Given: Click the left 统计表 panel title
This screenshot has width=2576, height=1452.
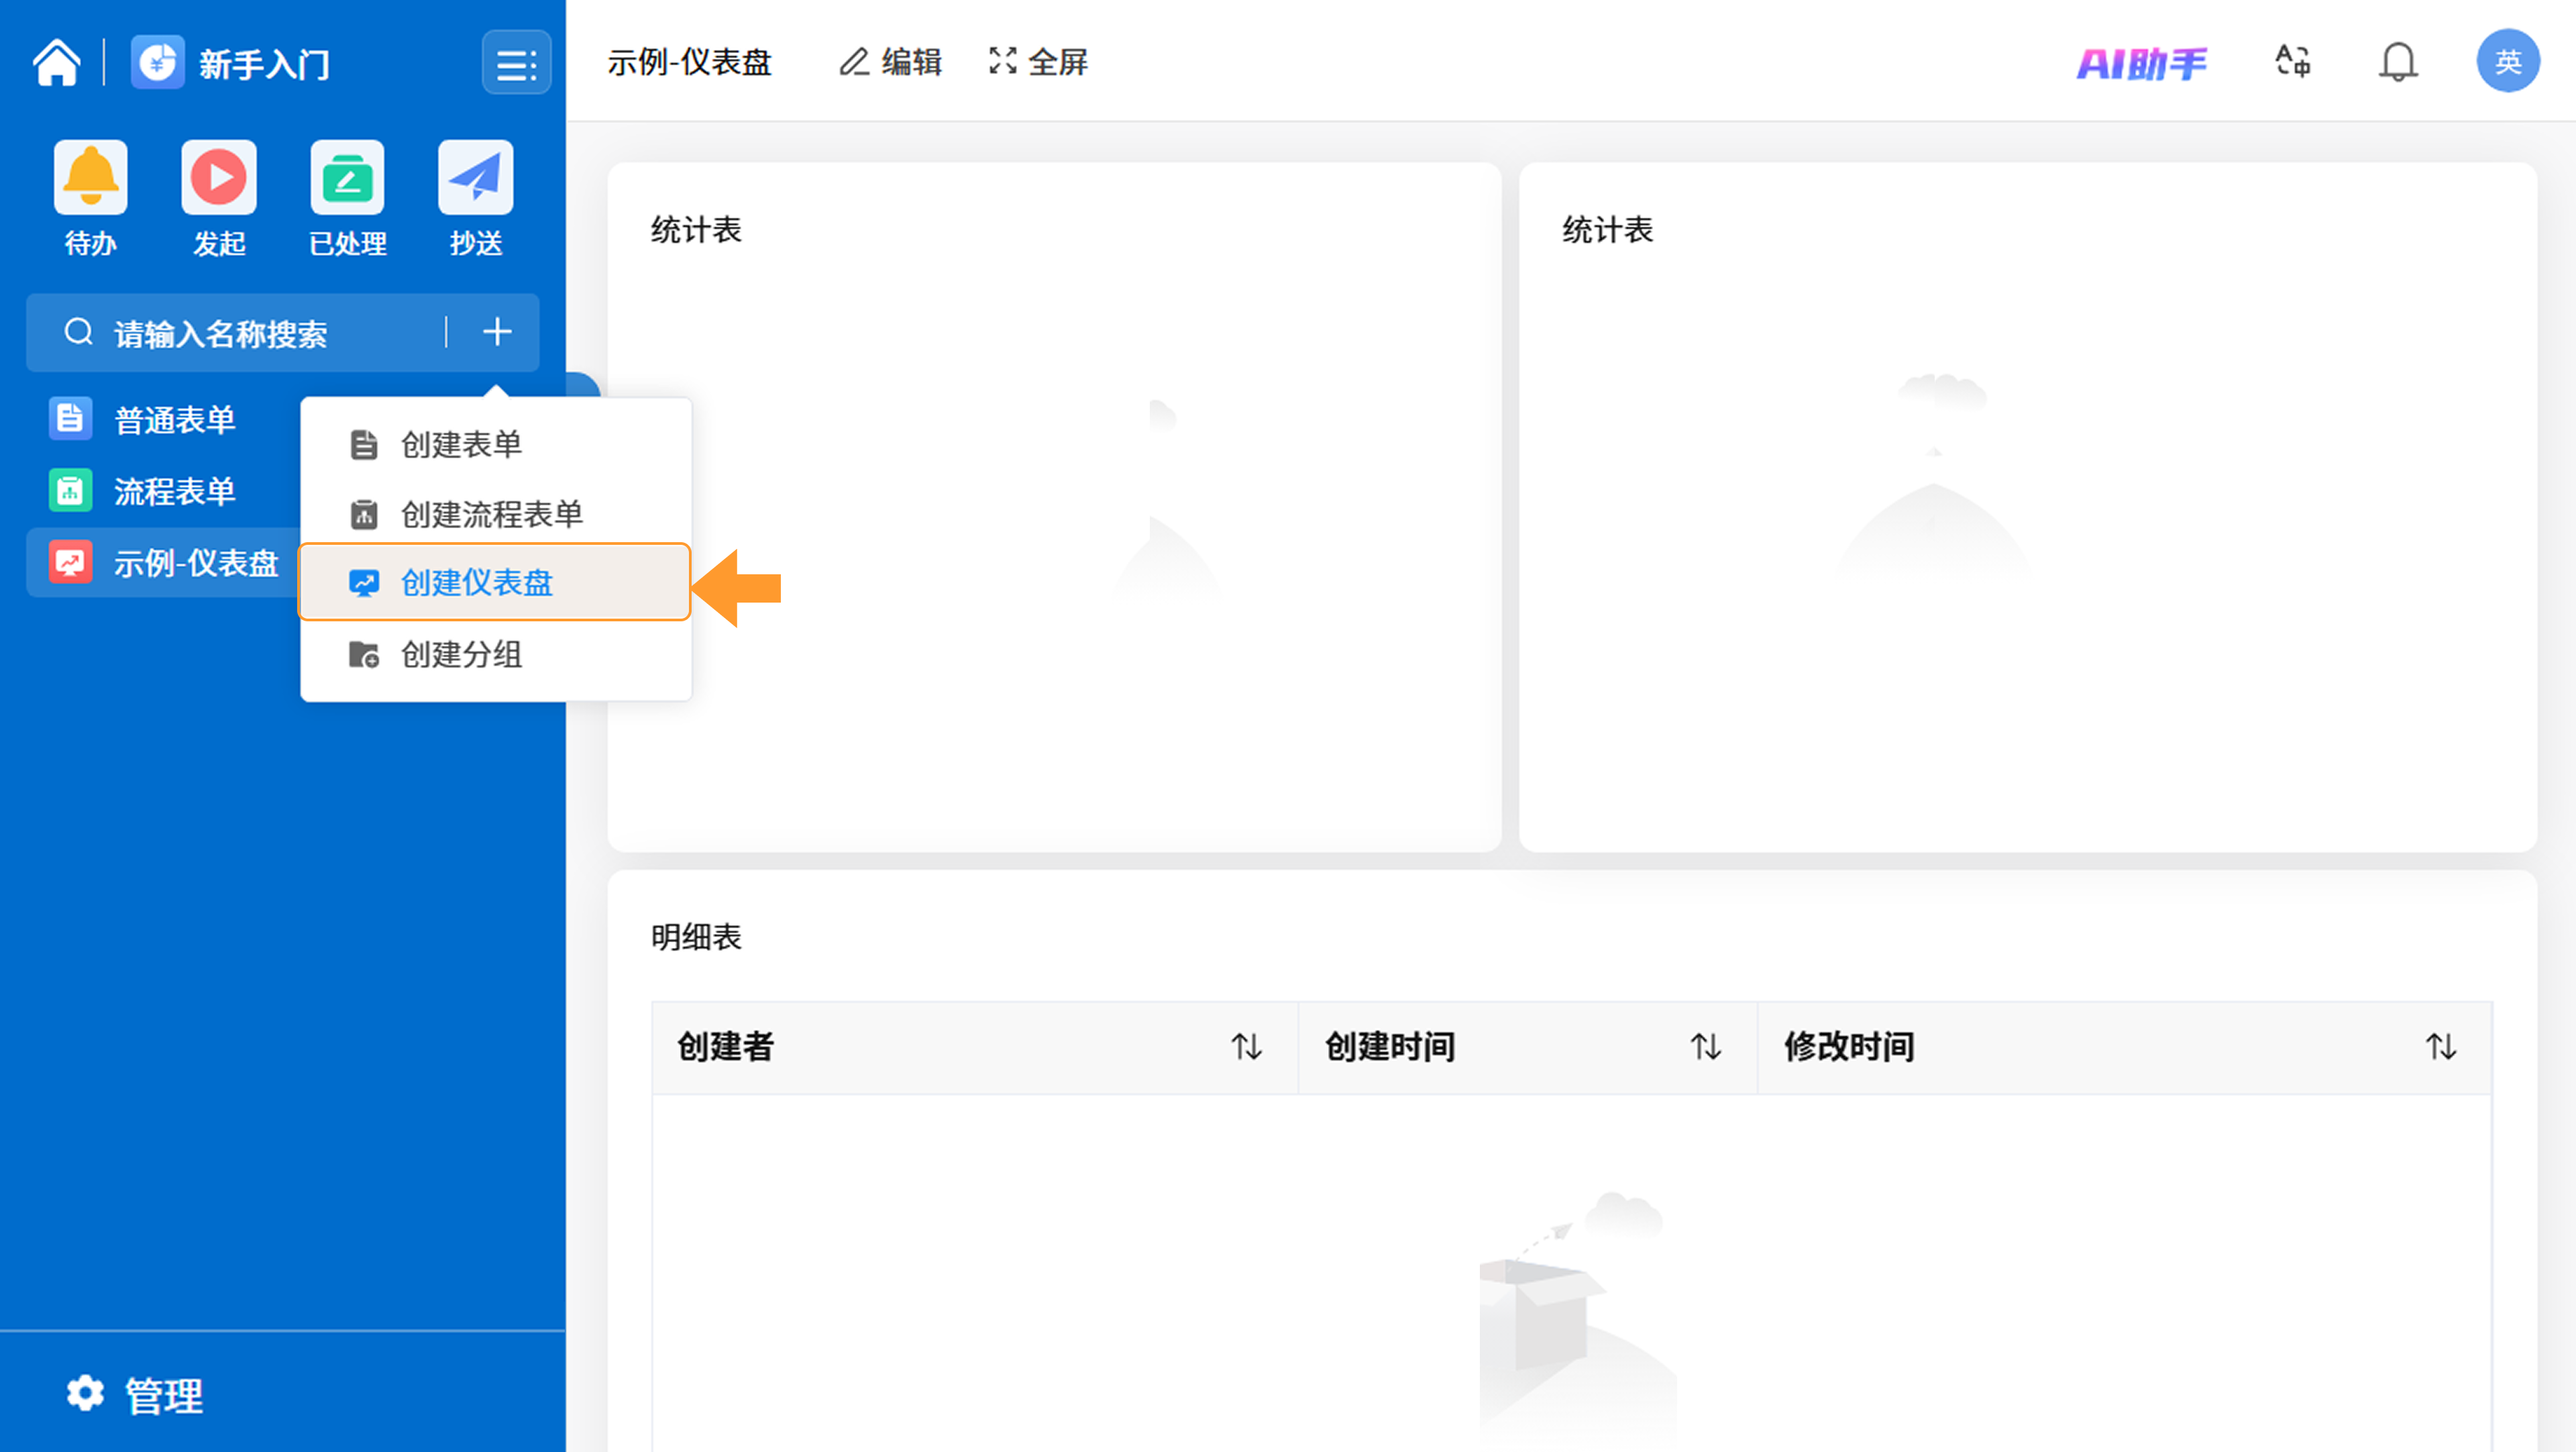Looking at the screenshot, I should click(x=696, y=230).
